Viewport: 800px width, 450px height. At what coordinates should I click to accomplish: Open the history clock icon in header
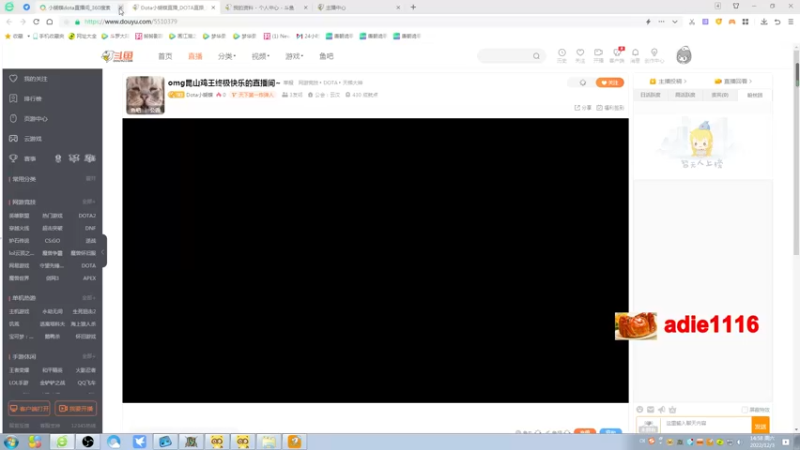click(x=562, y=53)
